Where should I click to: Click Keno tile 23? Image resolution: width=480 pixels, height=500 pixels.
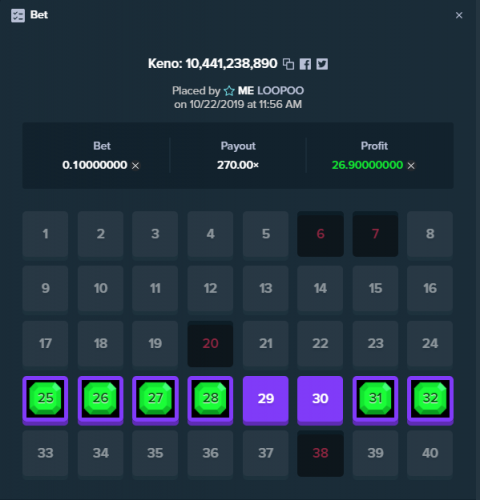pyautogui.click(x=375, y=344)
